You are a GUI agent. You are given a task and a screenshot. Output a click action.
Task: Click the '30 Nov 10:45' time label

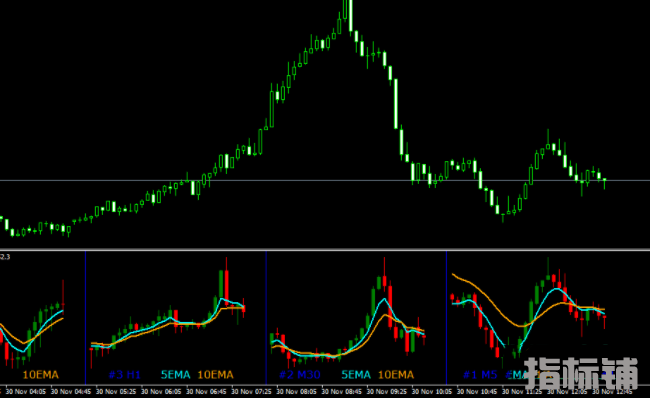(x=477, y=392)
